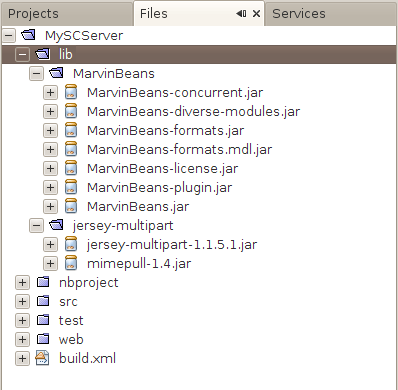398x390 pixels.
Task: Select MarvinBeans-formats.mdl.jar file name
Action: 179,150
